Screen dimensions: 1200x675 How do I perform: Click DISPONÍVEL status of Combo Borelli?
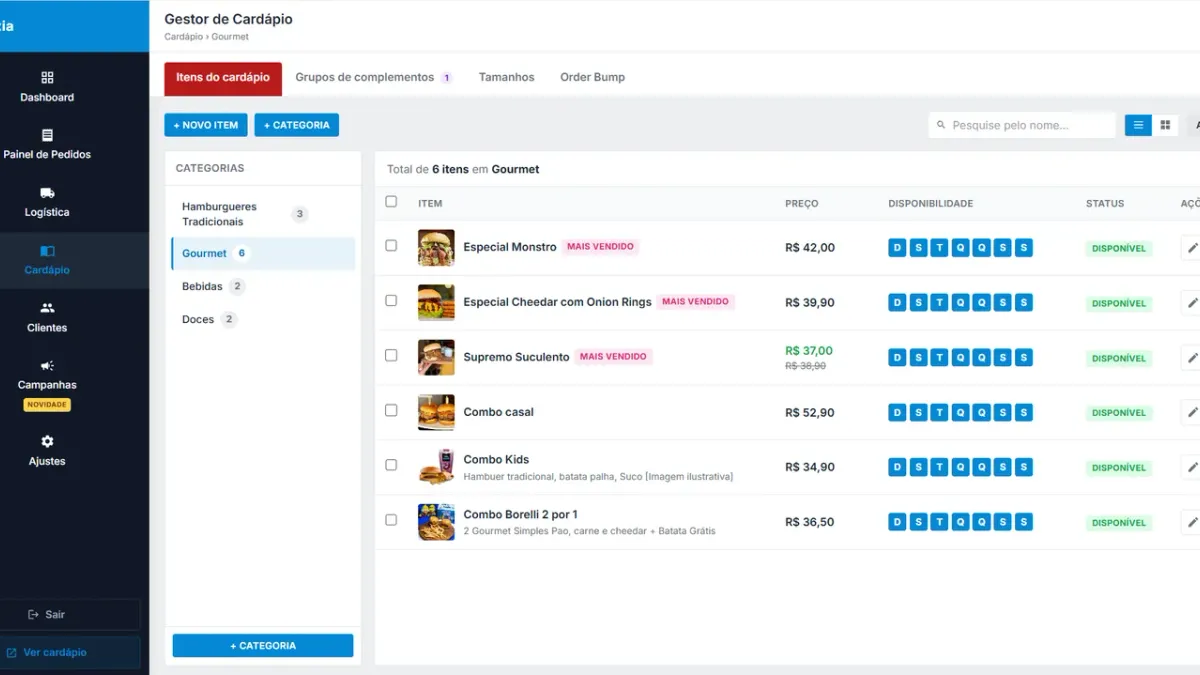[x=1119, y=523]
